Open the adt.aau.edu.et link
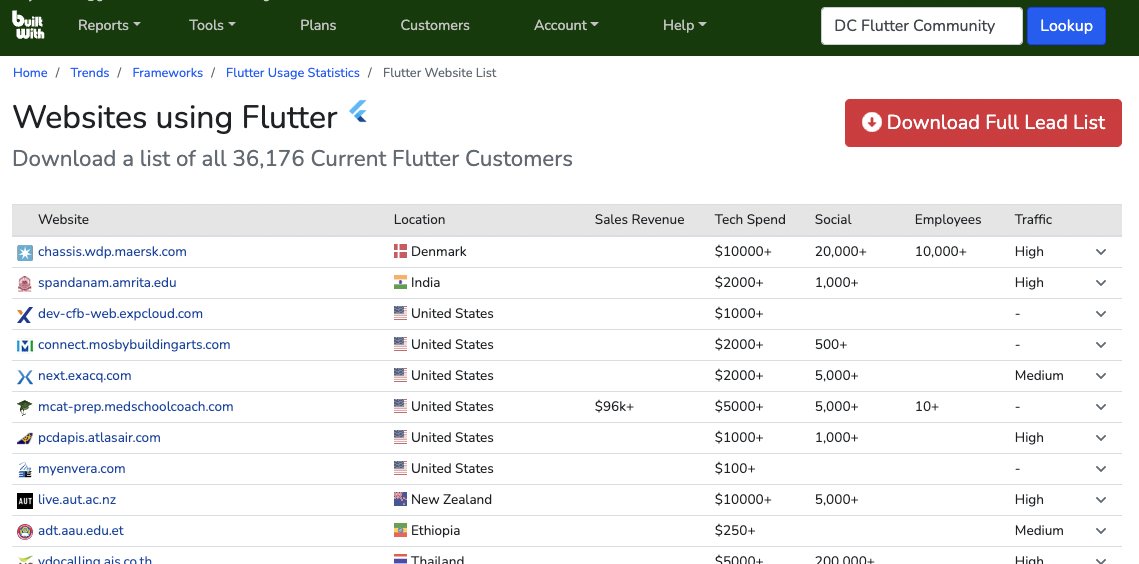 [81, 531]
